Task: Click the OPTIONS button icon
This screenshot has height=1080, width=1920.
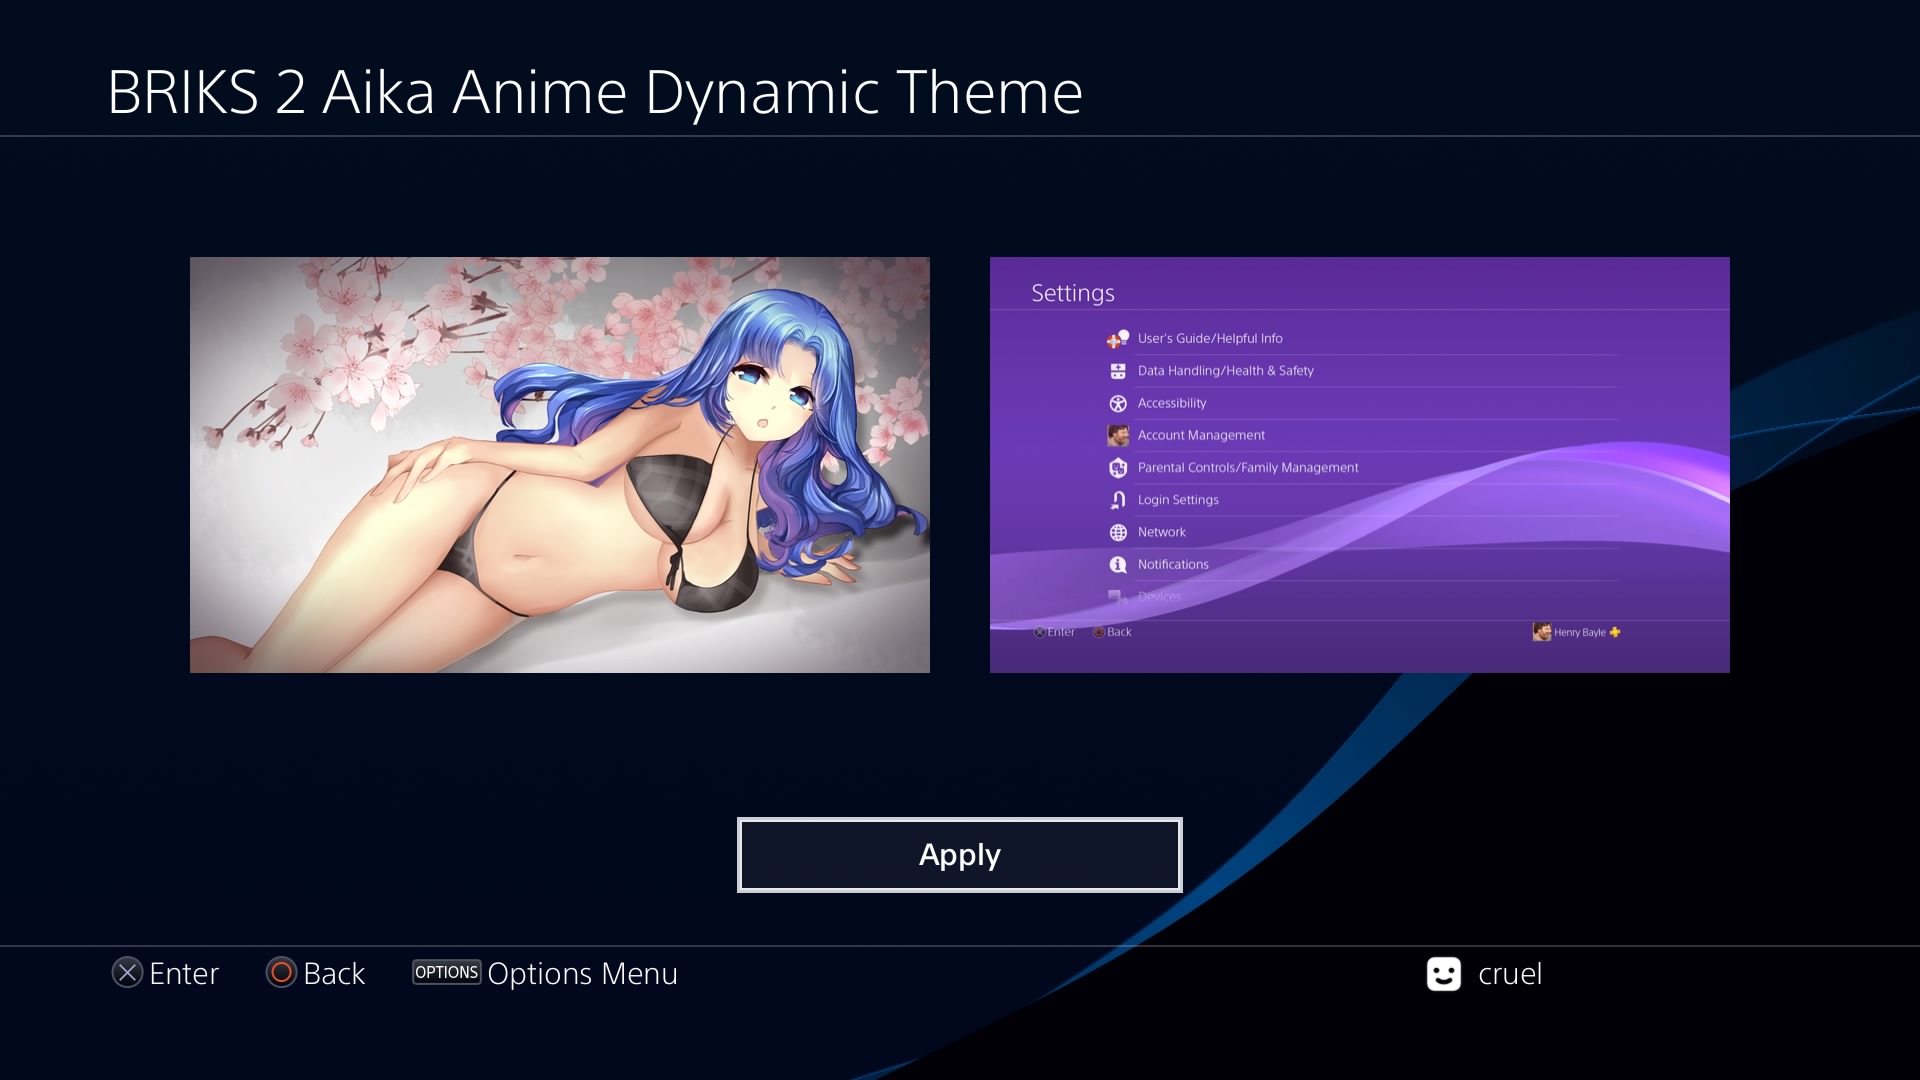Action: pos(446,972)
